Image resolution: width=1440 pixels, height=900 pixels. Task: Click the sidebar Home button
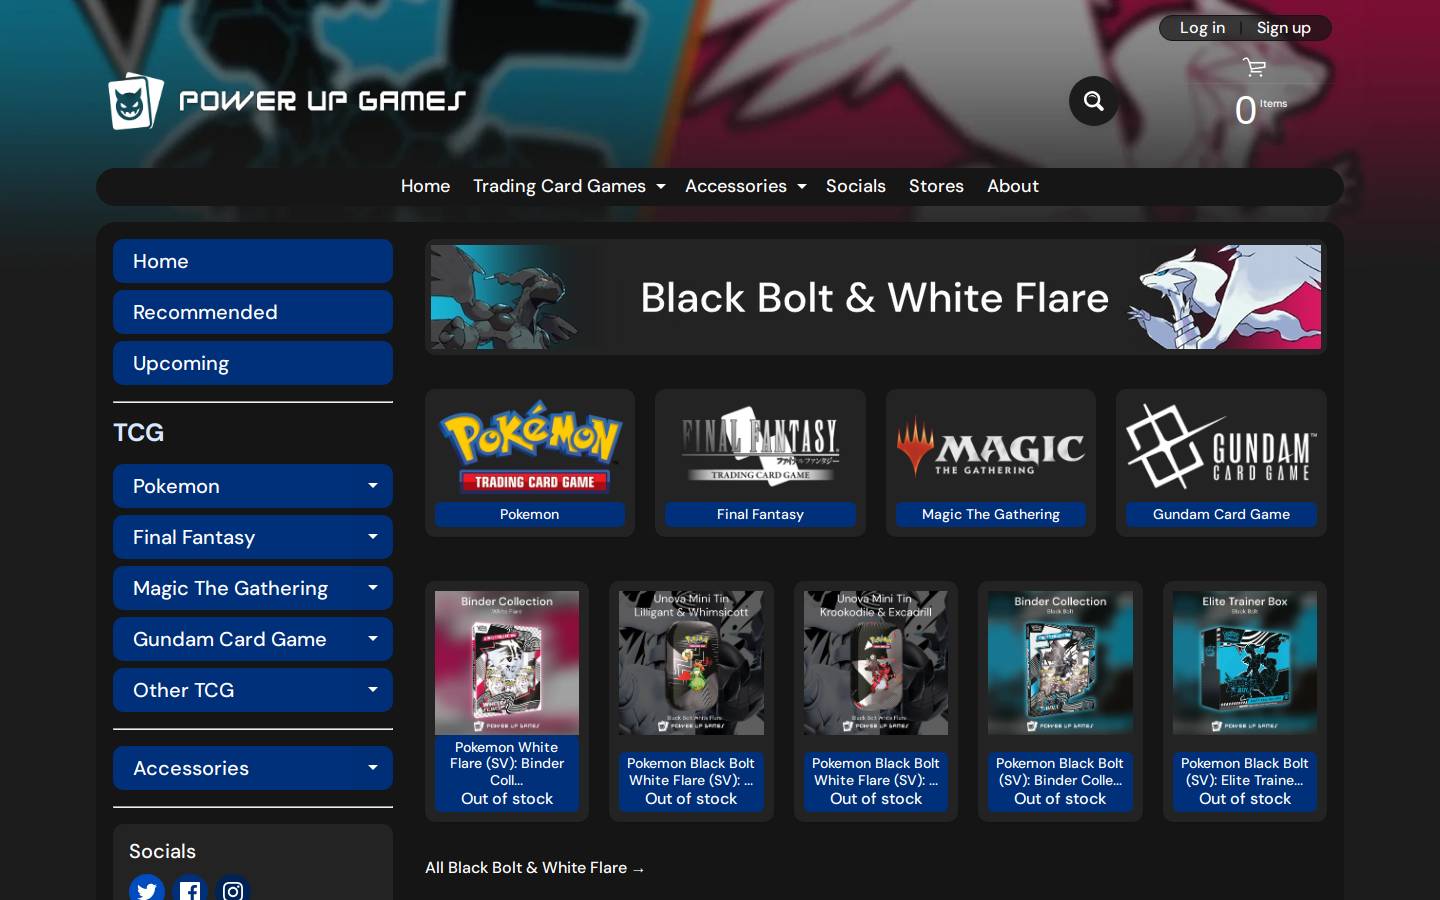point(253,261)
